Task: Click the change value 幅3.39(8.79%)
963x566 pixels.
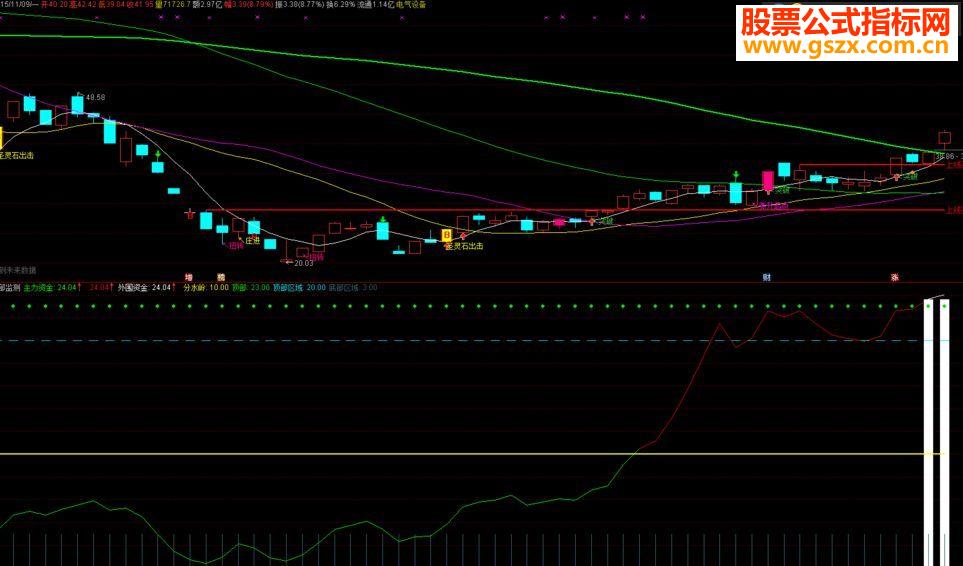Action: (248, 4)
